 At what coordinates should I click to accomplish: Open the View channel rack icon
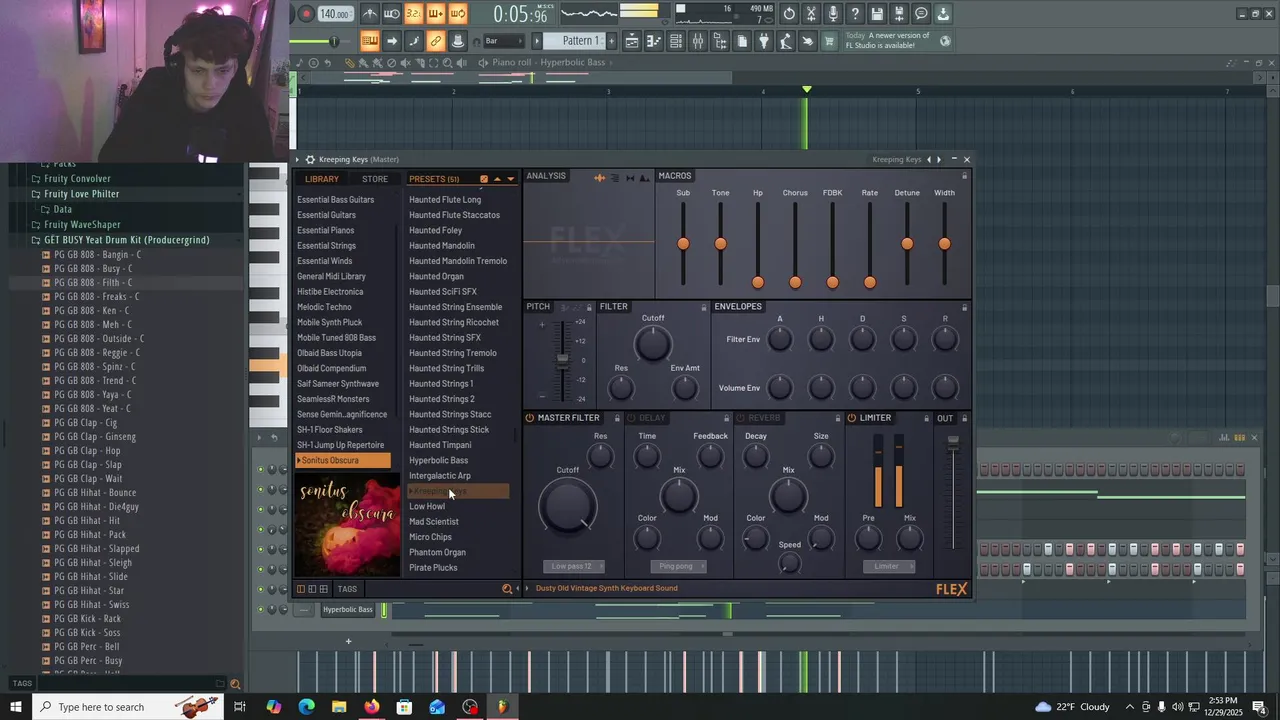click(676, 41)
